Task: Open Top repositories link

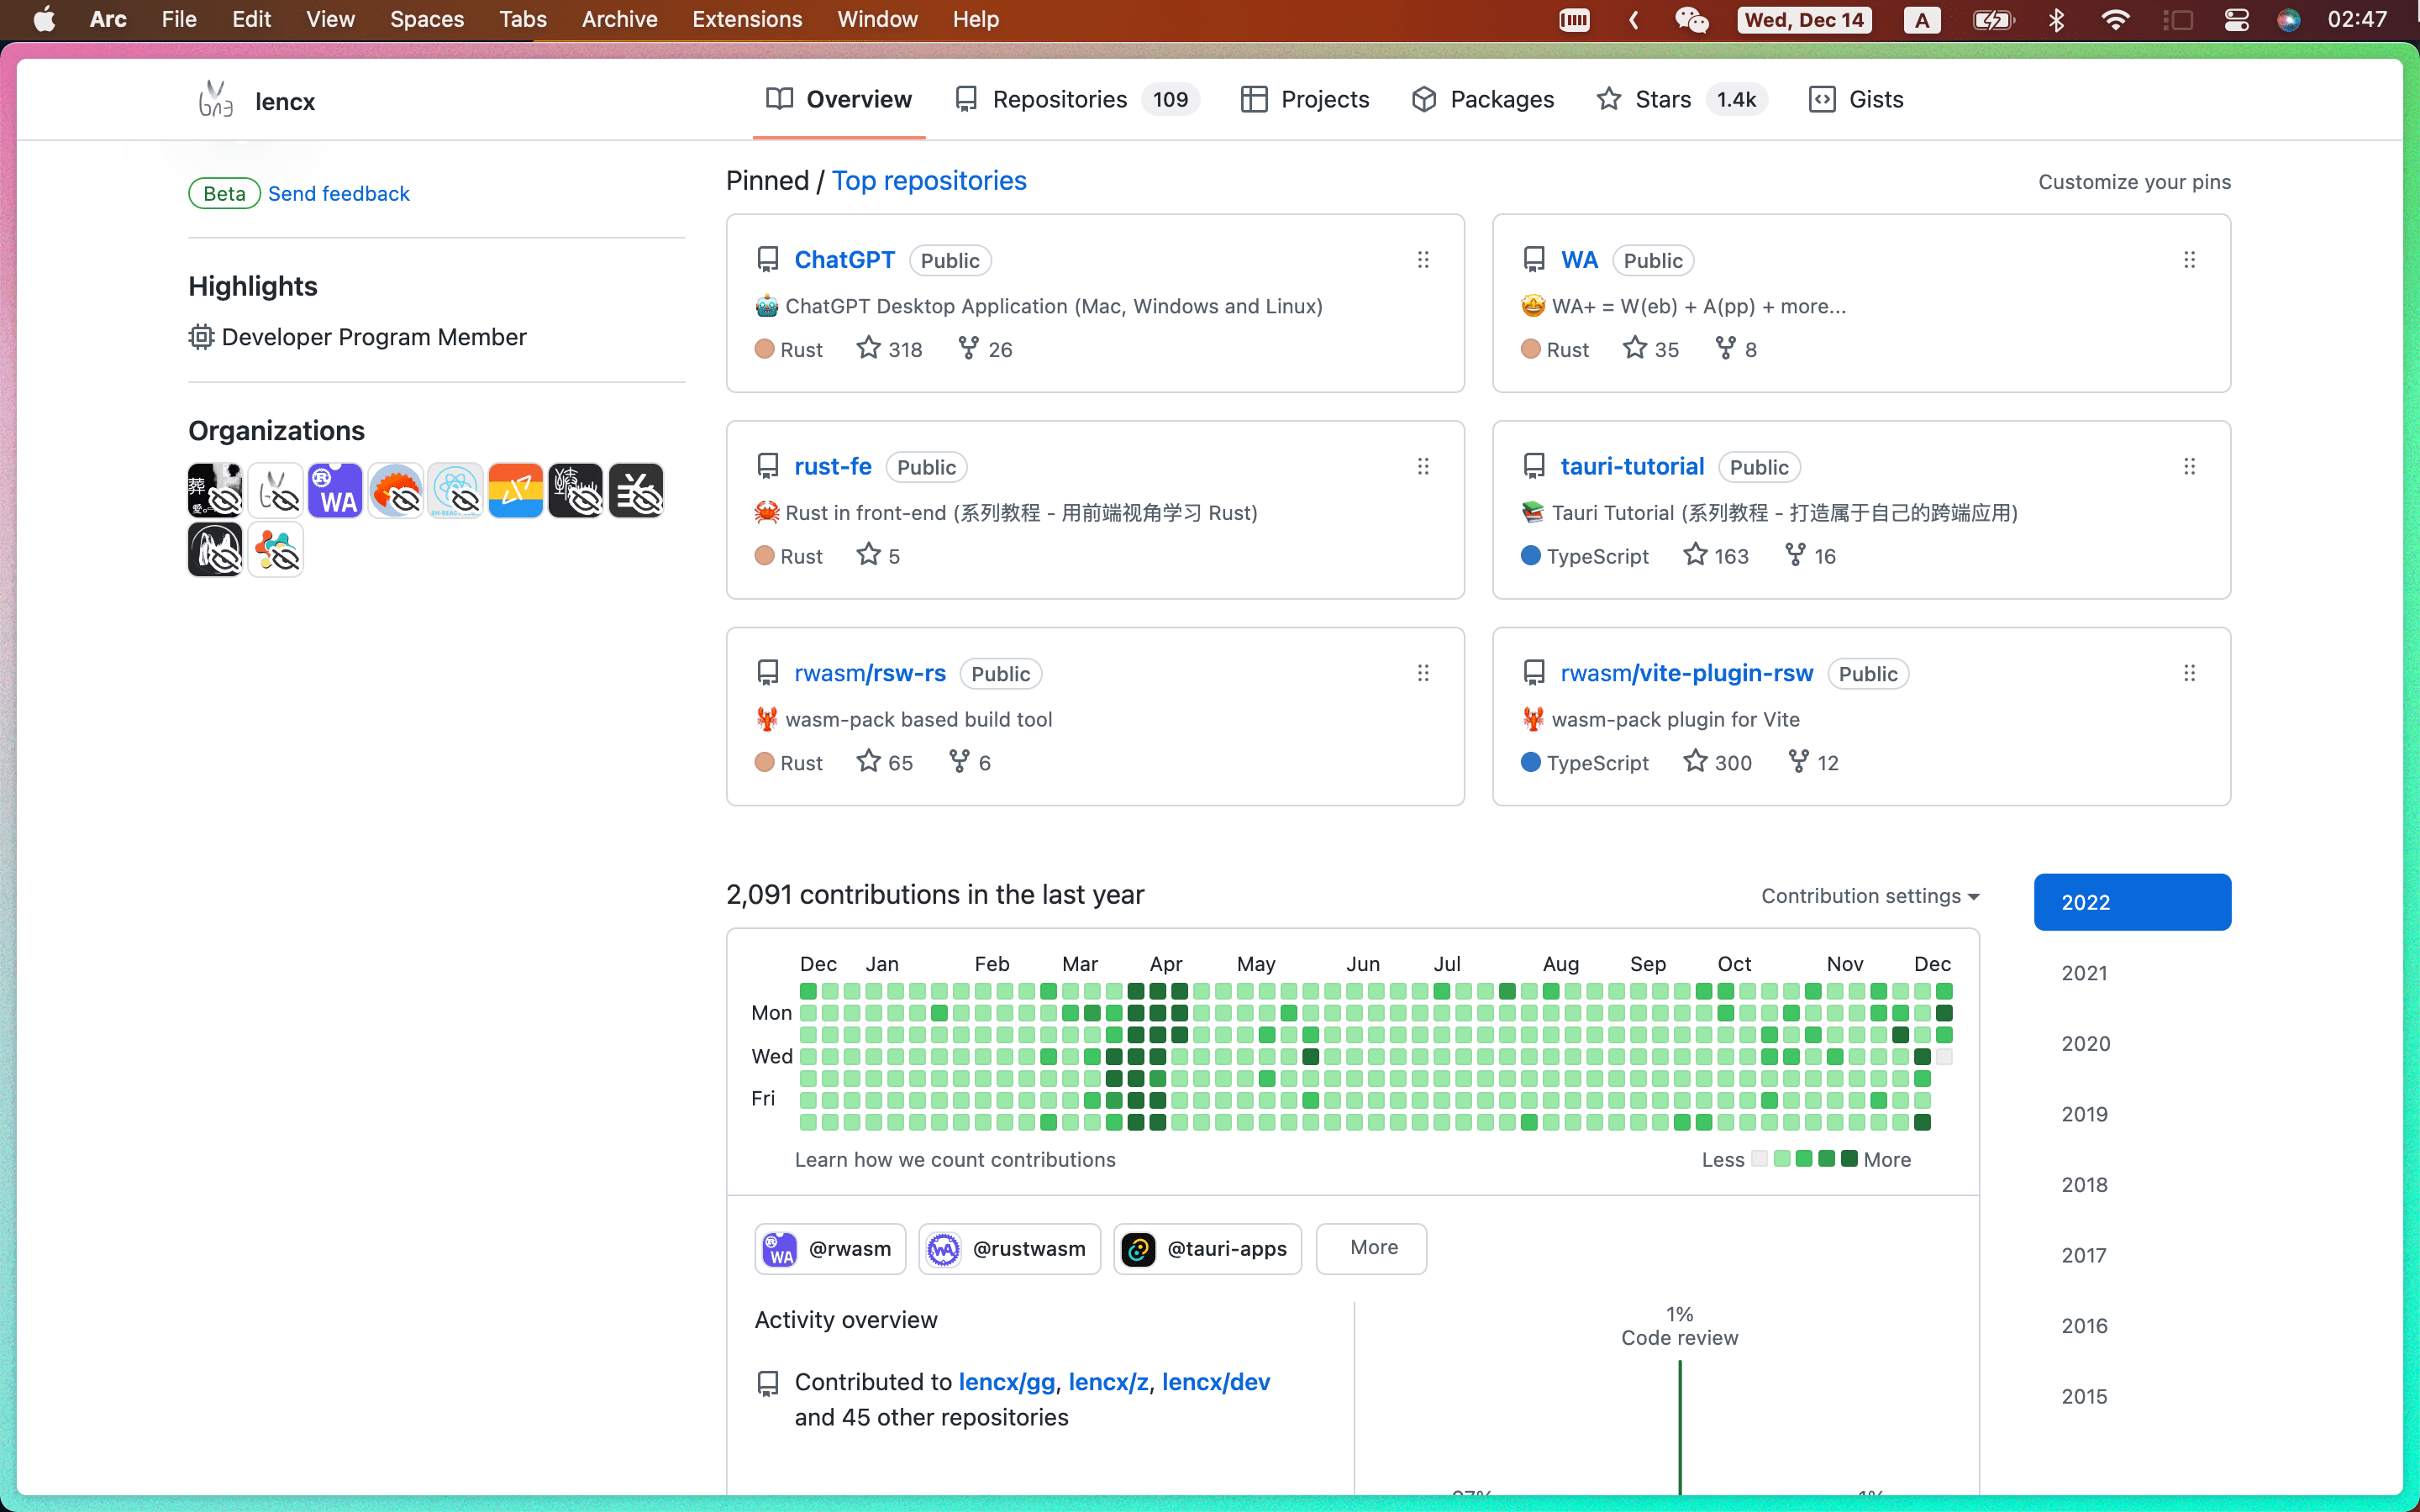Action: [x=928, y=180]
